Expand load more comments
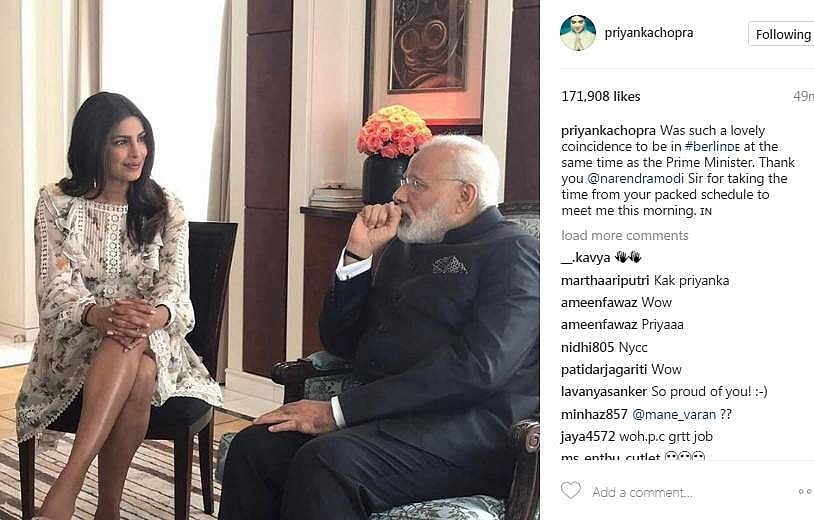Screen dimensions: 814x520 pyautogui.click(x=625, y=236)
